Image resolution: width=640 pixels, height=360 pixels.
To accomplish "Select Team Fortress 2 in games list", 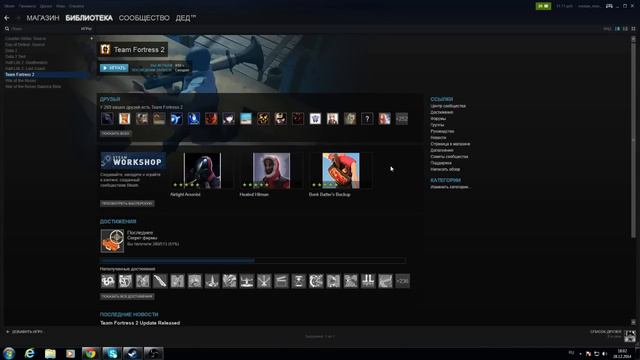I will [46, 75].
